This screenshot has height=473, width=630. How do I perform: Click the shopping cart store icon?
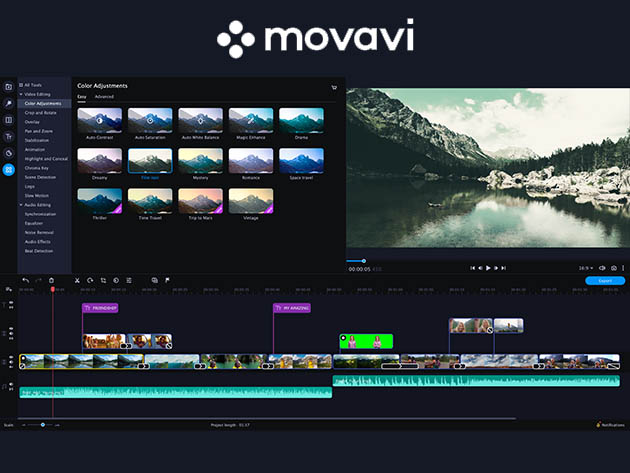334,87
